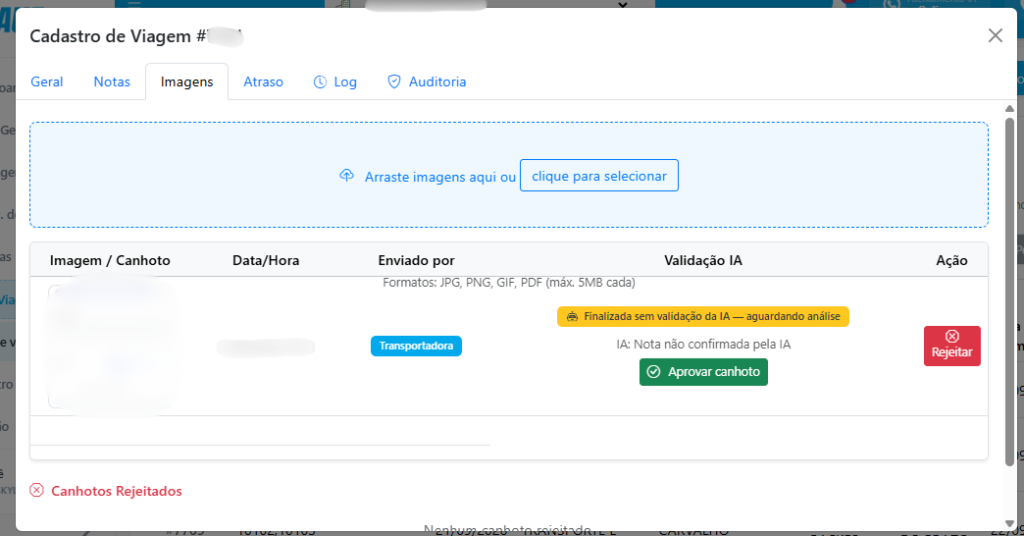Click the Validação IA column header
This screenshot has width=1024, height=536.
tap(703, 260)
